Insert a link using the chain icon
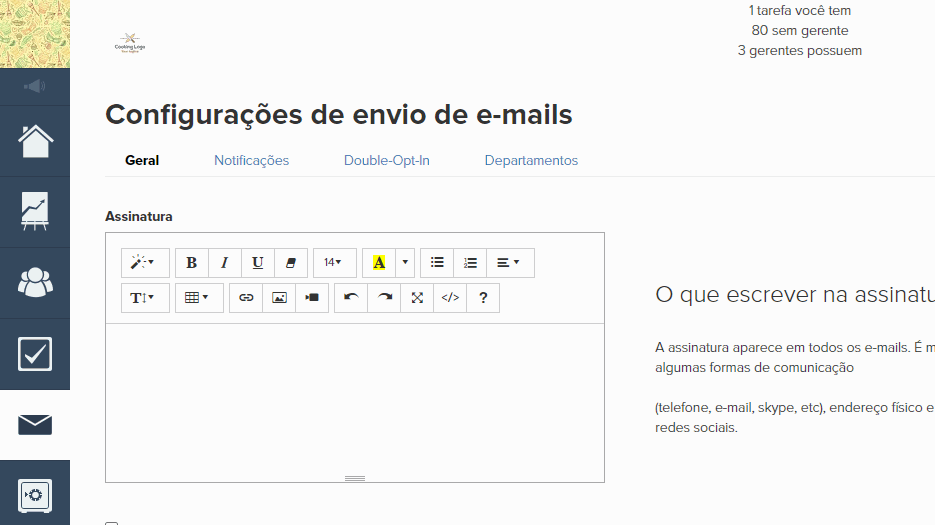 pos(246,298)
